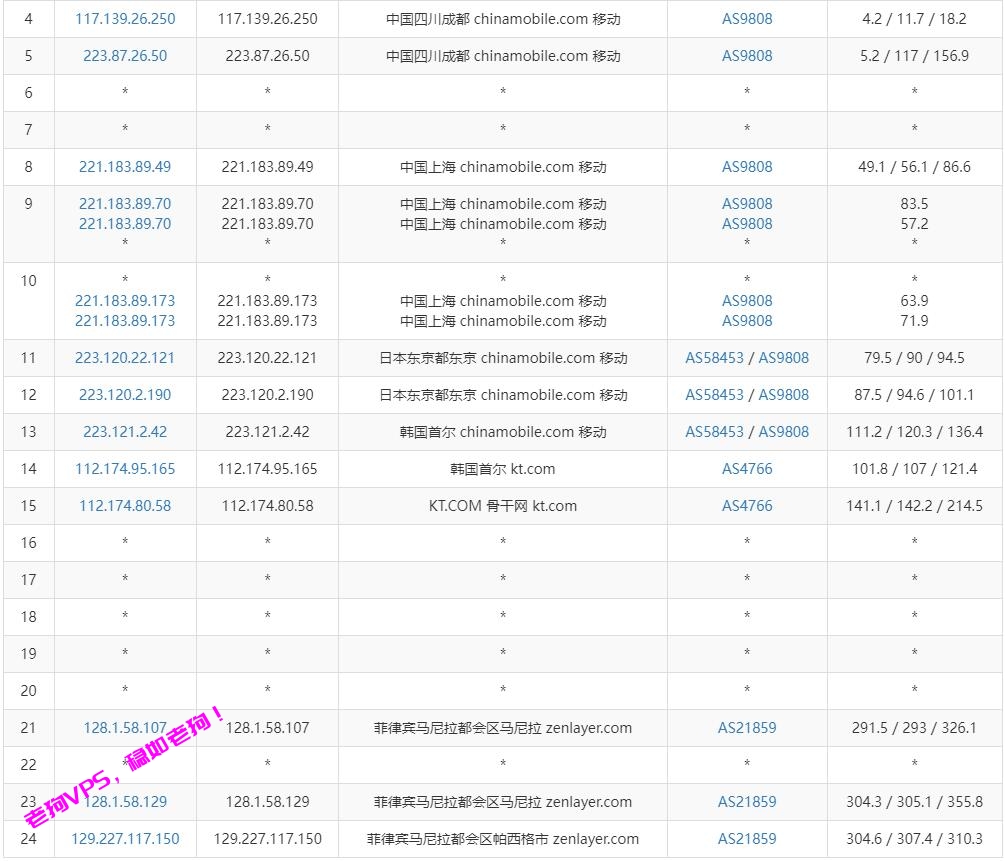The height and width of the screenshot is (861, 1005).
Task: Open the 117.139.26.250 IP link in hop 4
Action: coord(125,19)
